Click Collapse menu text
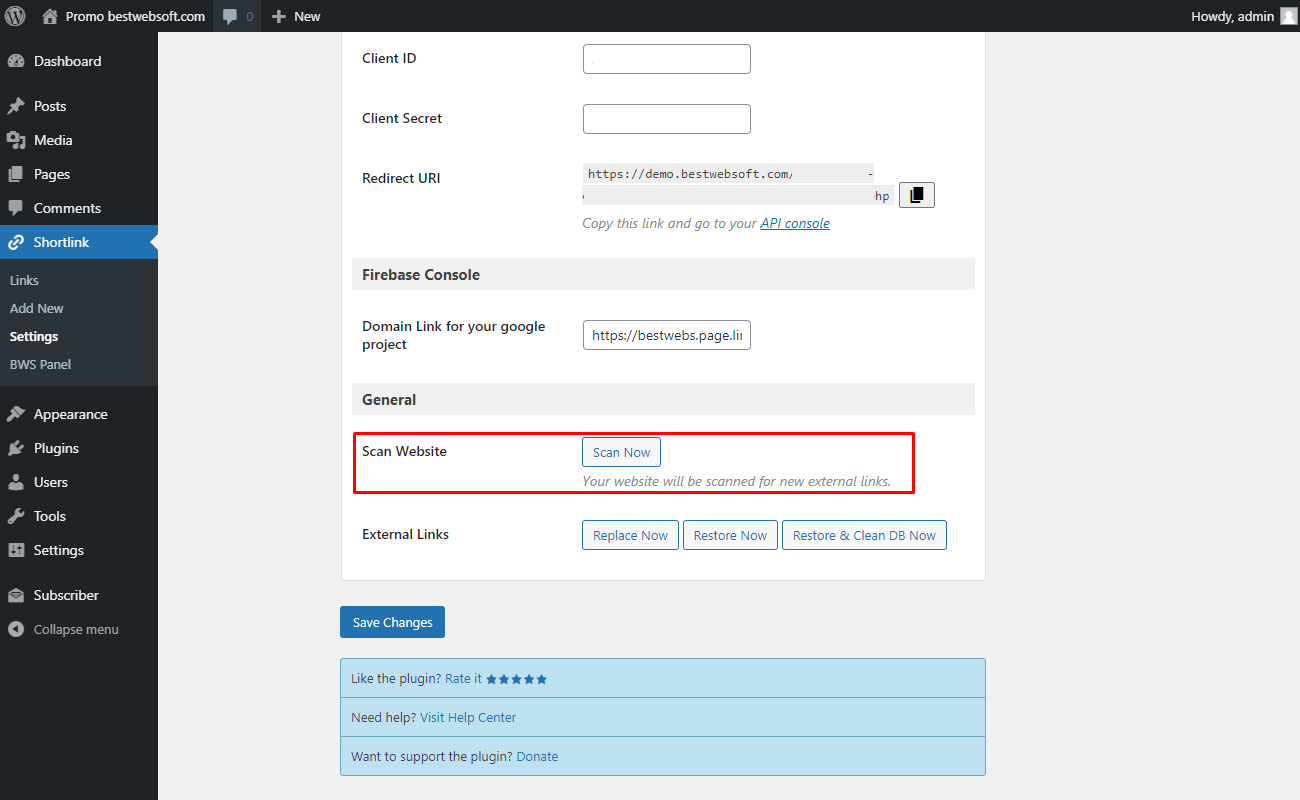 tap(76, 629)
